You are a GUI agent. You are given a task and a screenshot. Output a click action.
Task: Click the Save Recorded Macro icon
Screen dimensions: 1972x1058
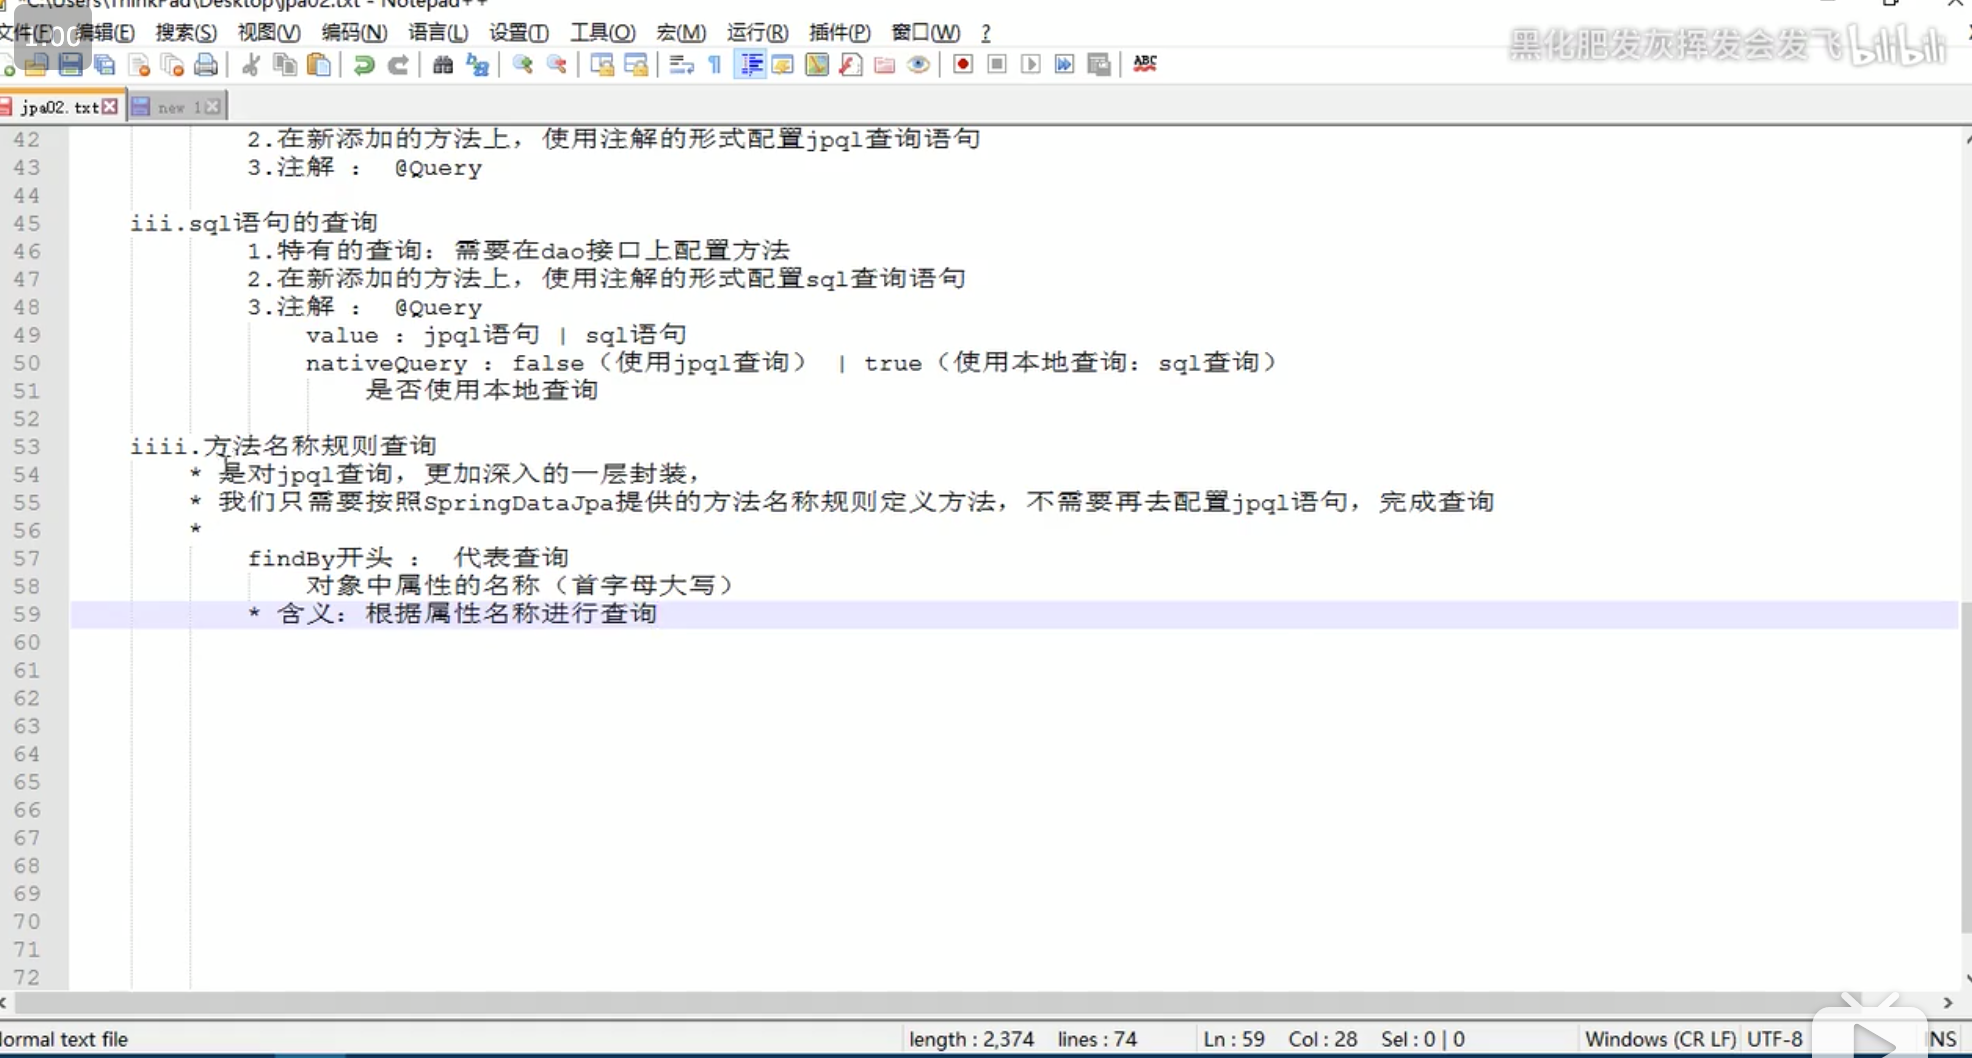click(x=1099, y=64)
